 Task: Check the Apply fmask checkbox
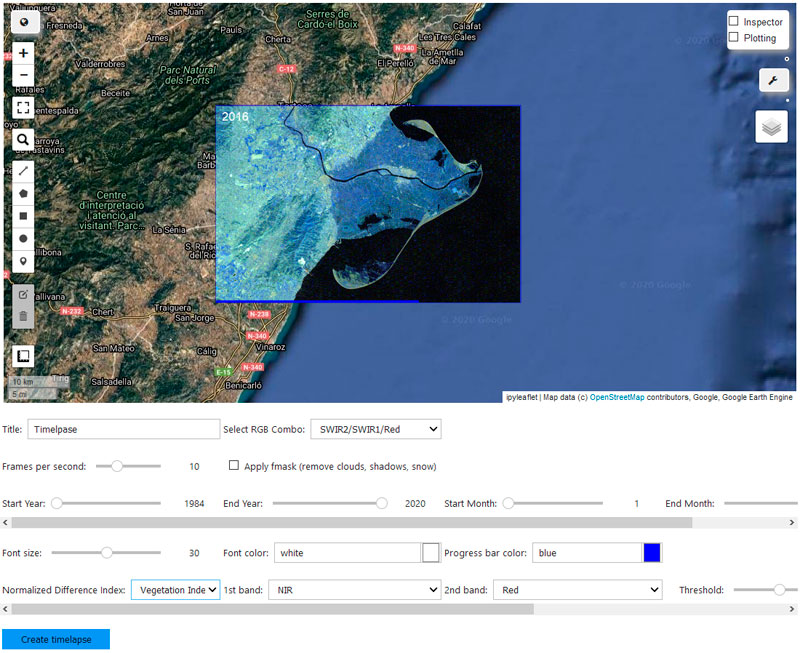tap(234, 465)
